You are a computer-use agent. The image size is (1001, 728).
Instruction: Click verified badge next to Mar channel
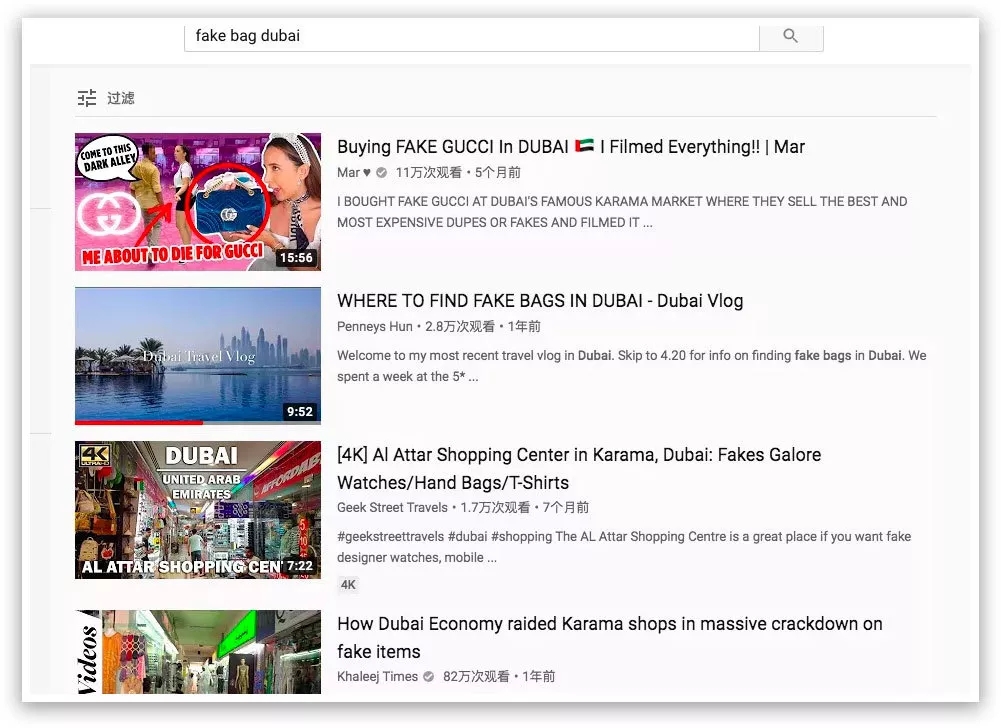click(381, 173)
